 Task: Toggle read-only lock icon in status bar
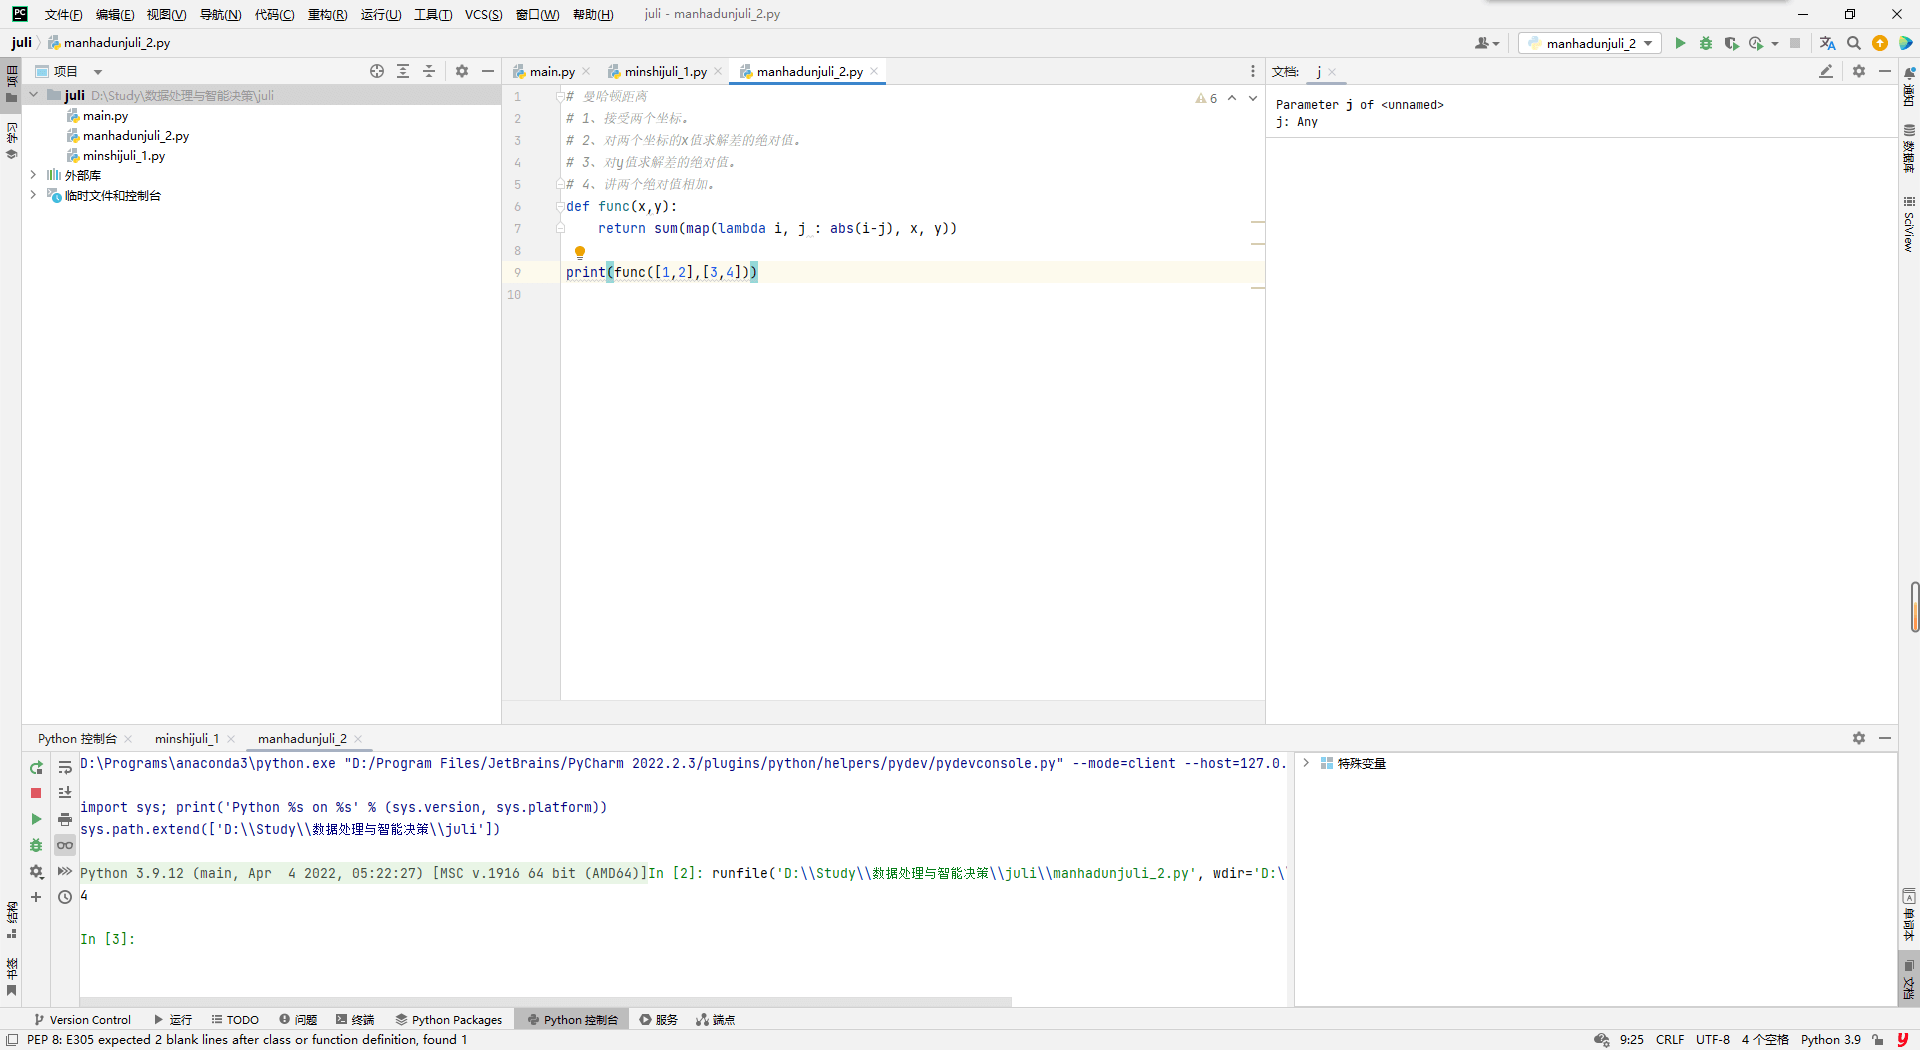(1878, 1040)
